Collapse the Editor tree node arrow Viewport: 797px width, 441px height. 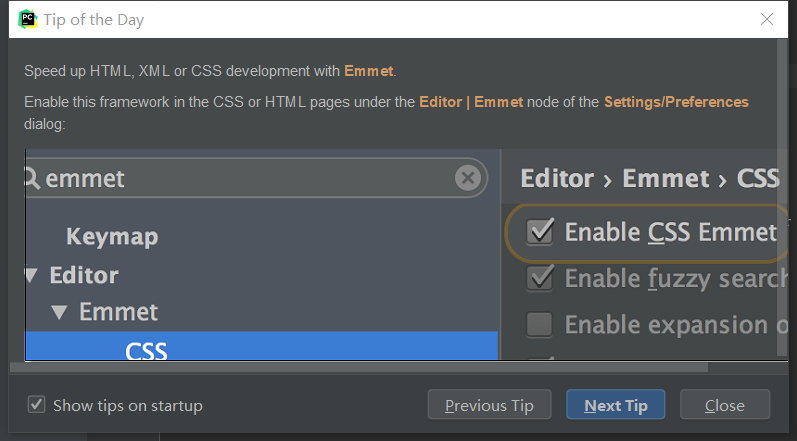pos(32,275)
